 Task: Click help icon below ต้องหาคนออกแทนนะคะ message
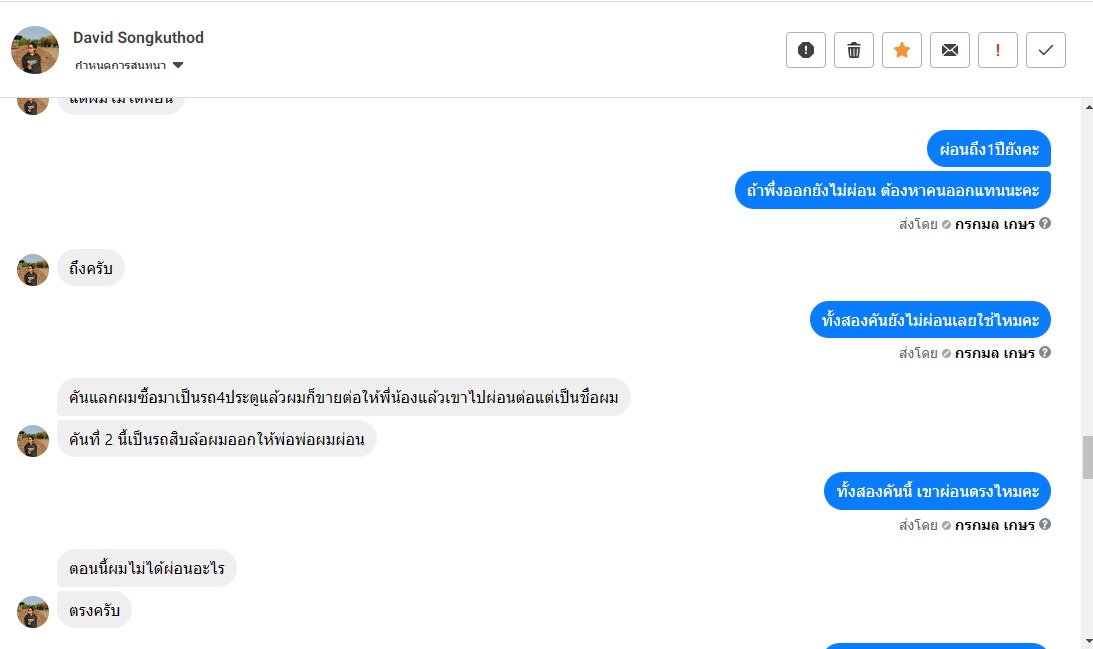coord(1045,224)
